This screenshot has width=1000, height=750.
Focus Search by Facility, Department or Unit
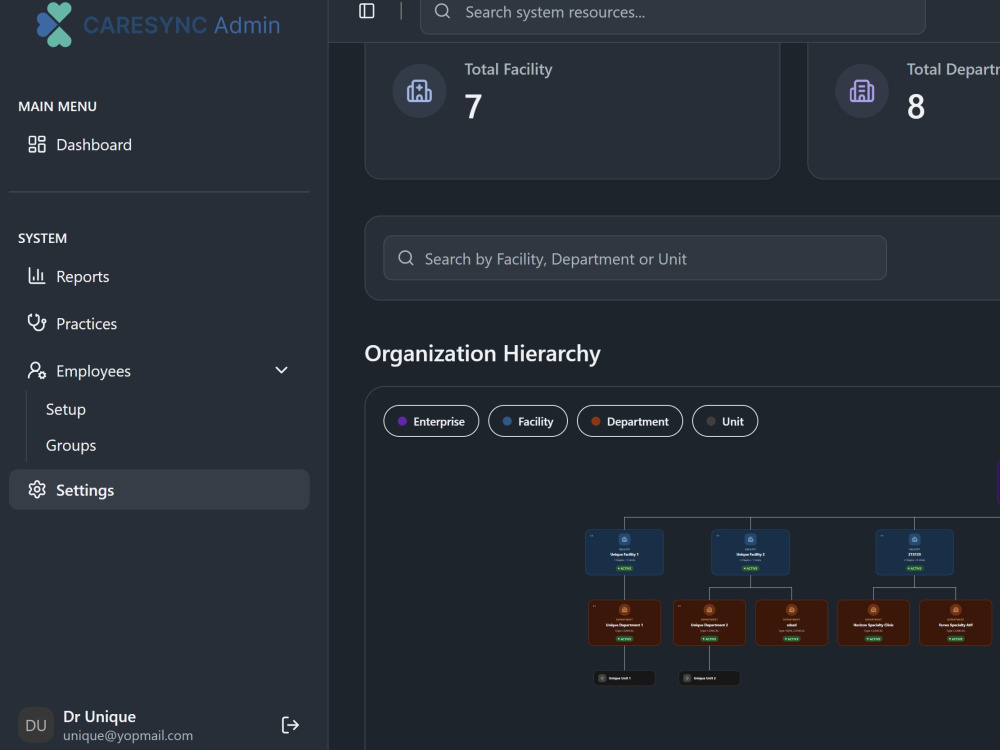pyautogui.click(x=635, y=258)
